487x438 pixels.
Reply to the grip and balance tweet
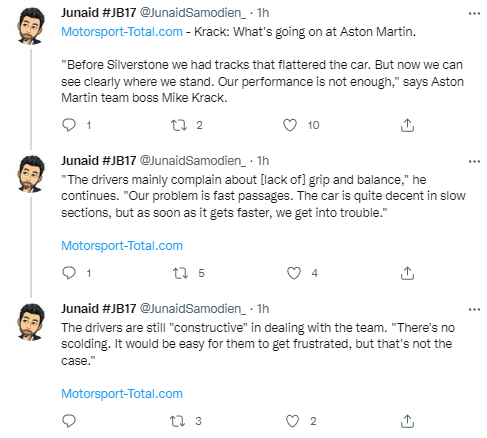(69, 273)
